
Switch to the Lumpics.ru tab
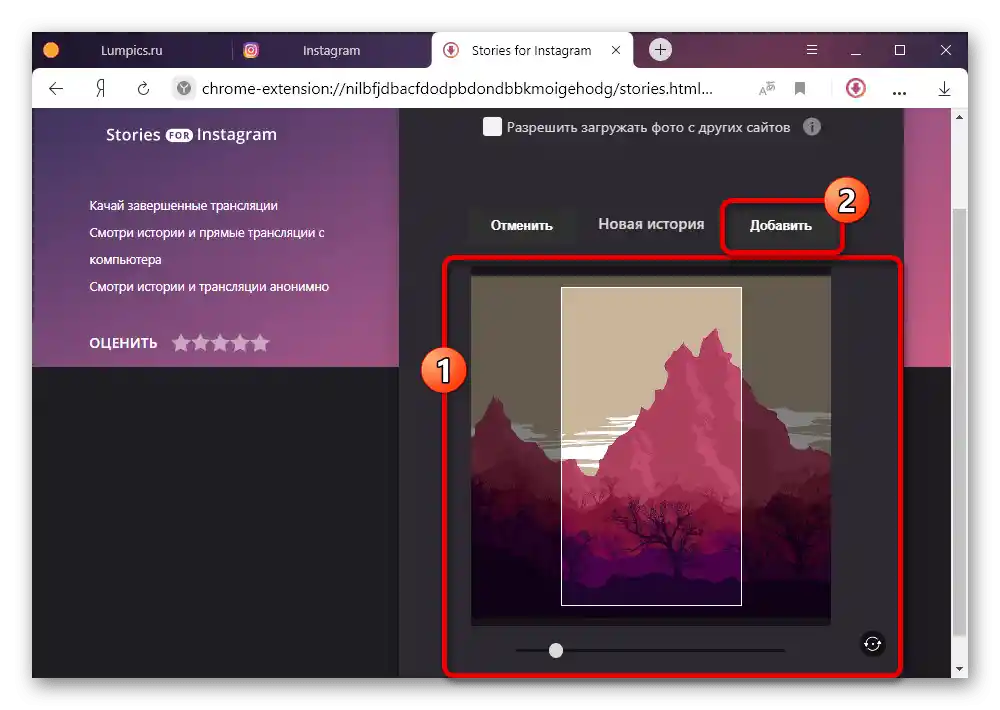coord(131,49)
